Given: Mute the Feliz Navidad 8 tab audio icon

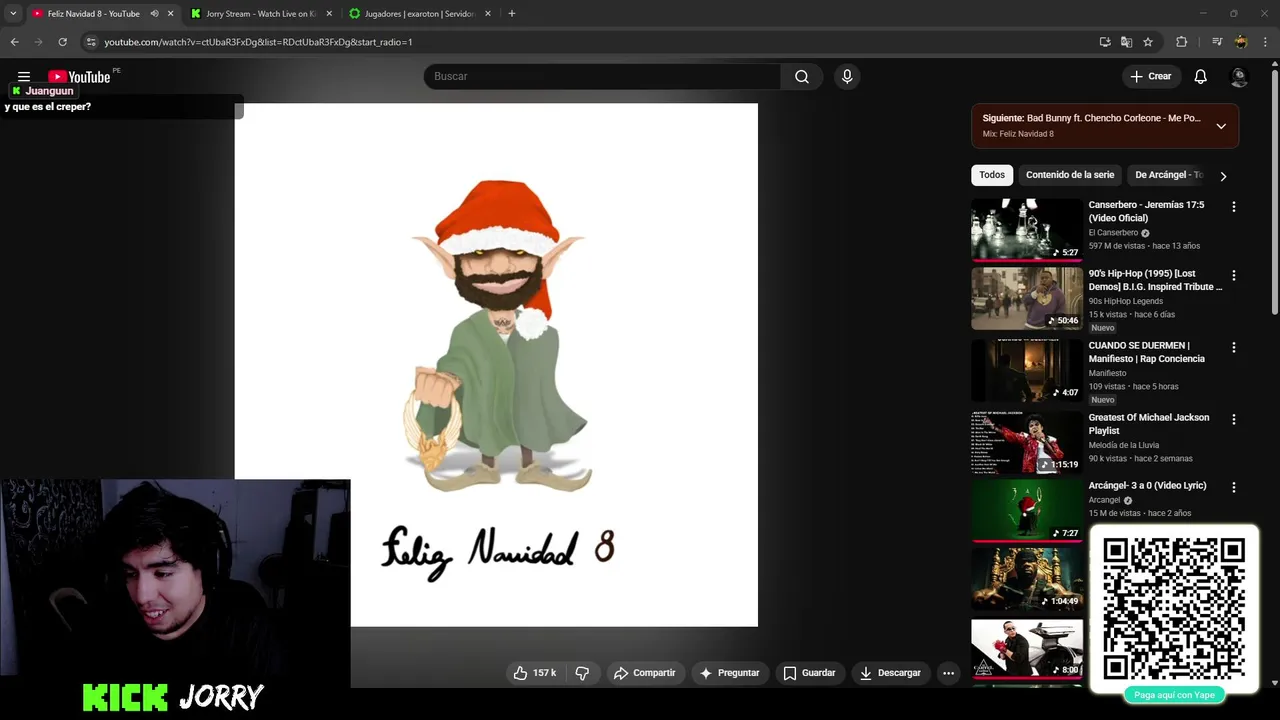Looking at the screenshot, I should coord(154,14).
